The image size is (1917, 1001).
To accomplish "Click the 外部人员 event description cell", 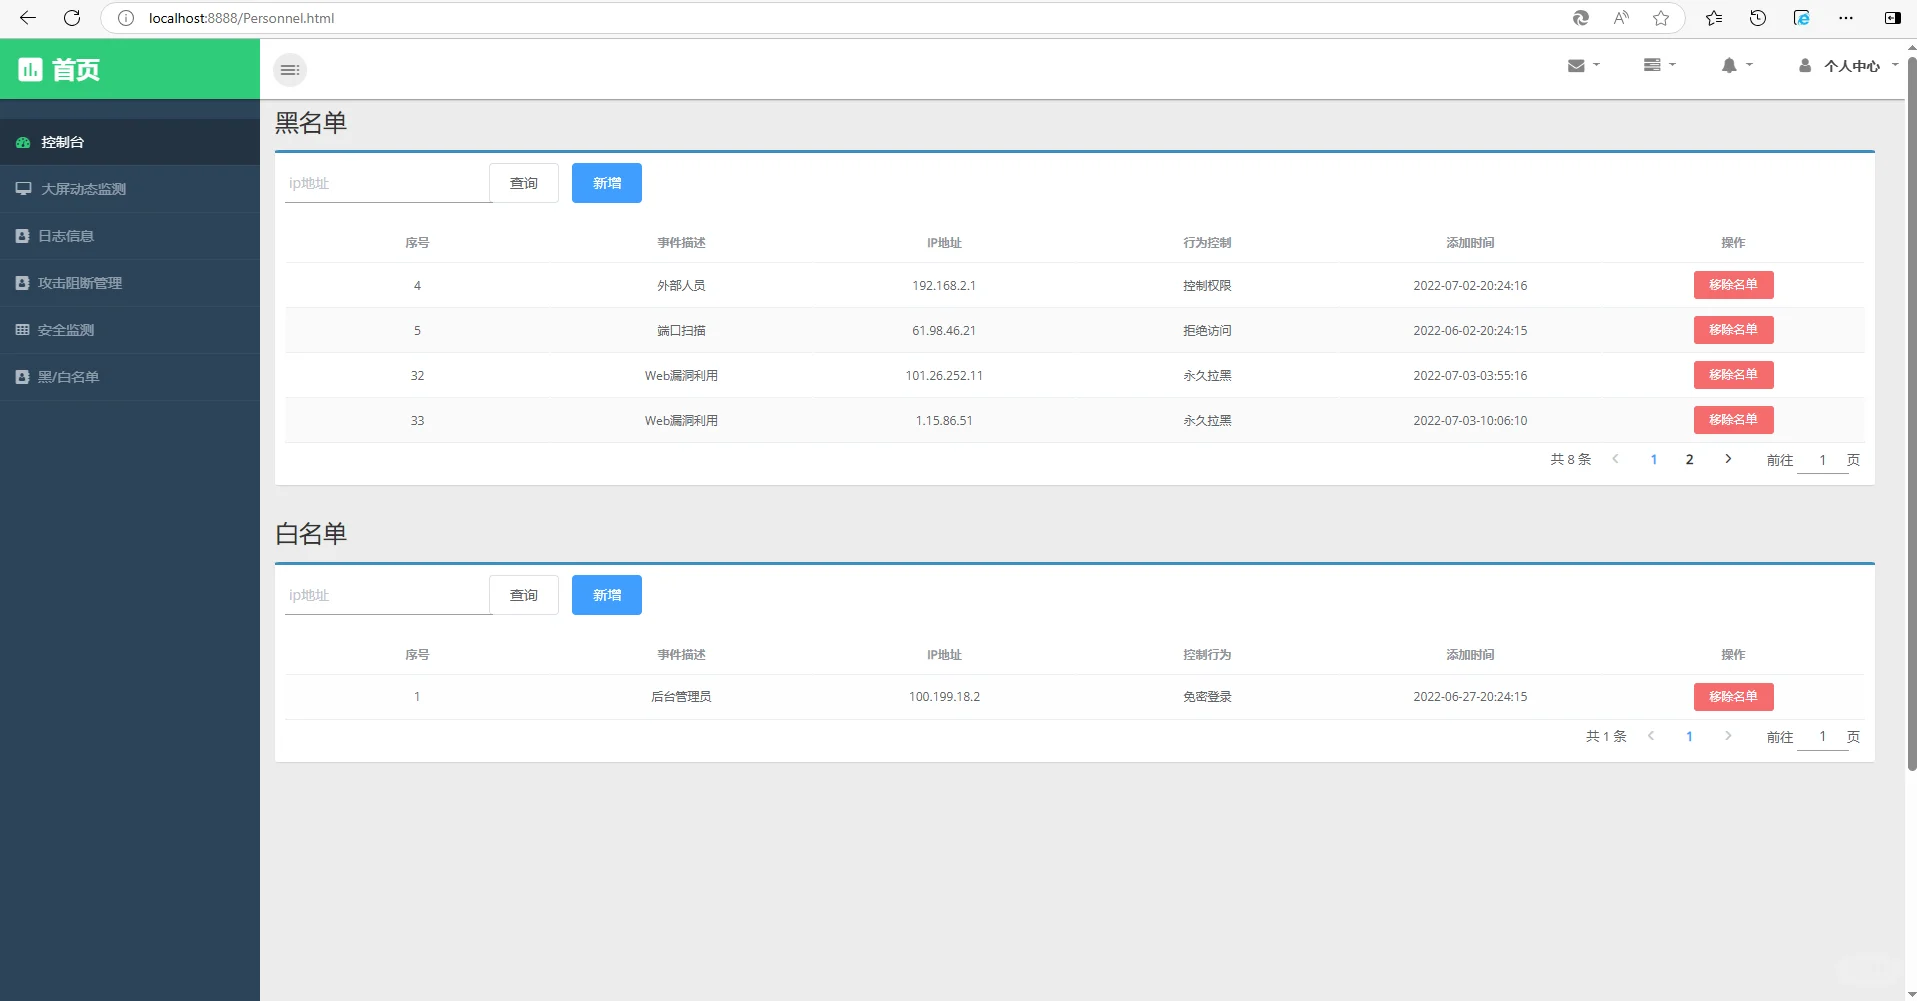I will (x=681, y=286).
